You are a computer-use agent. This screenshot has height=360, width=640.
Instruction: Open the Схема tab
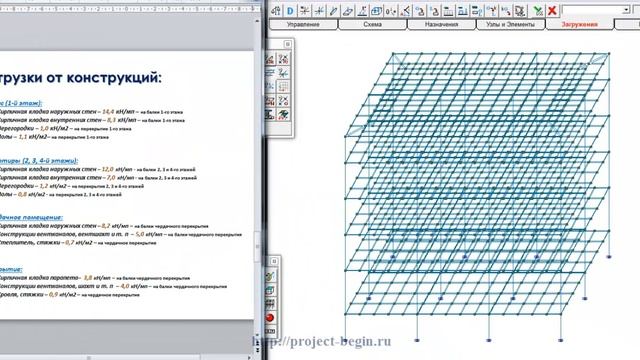[372, 24]
